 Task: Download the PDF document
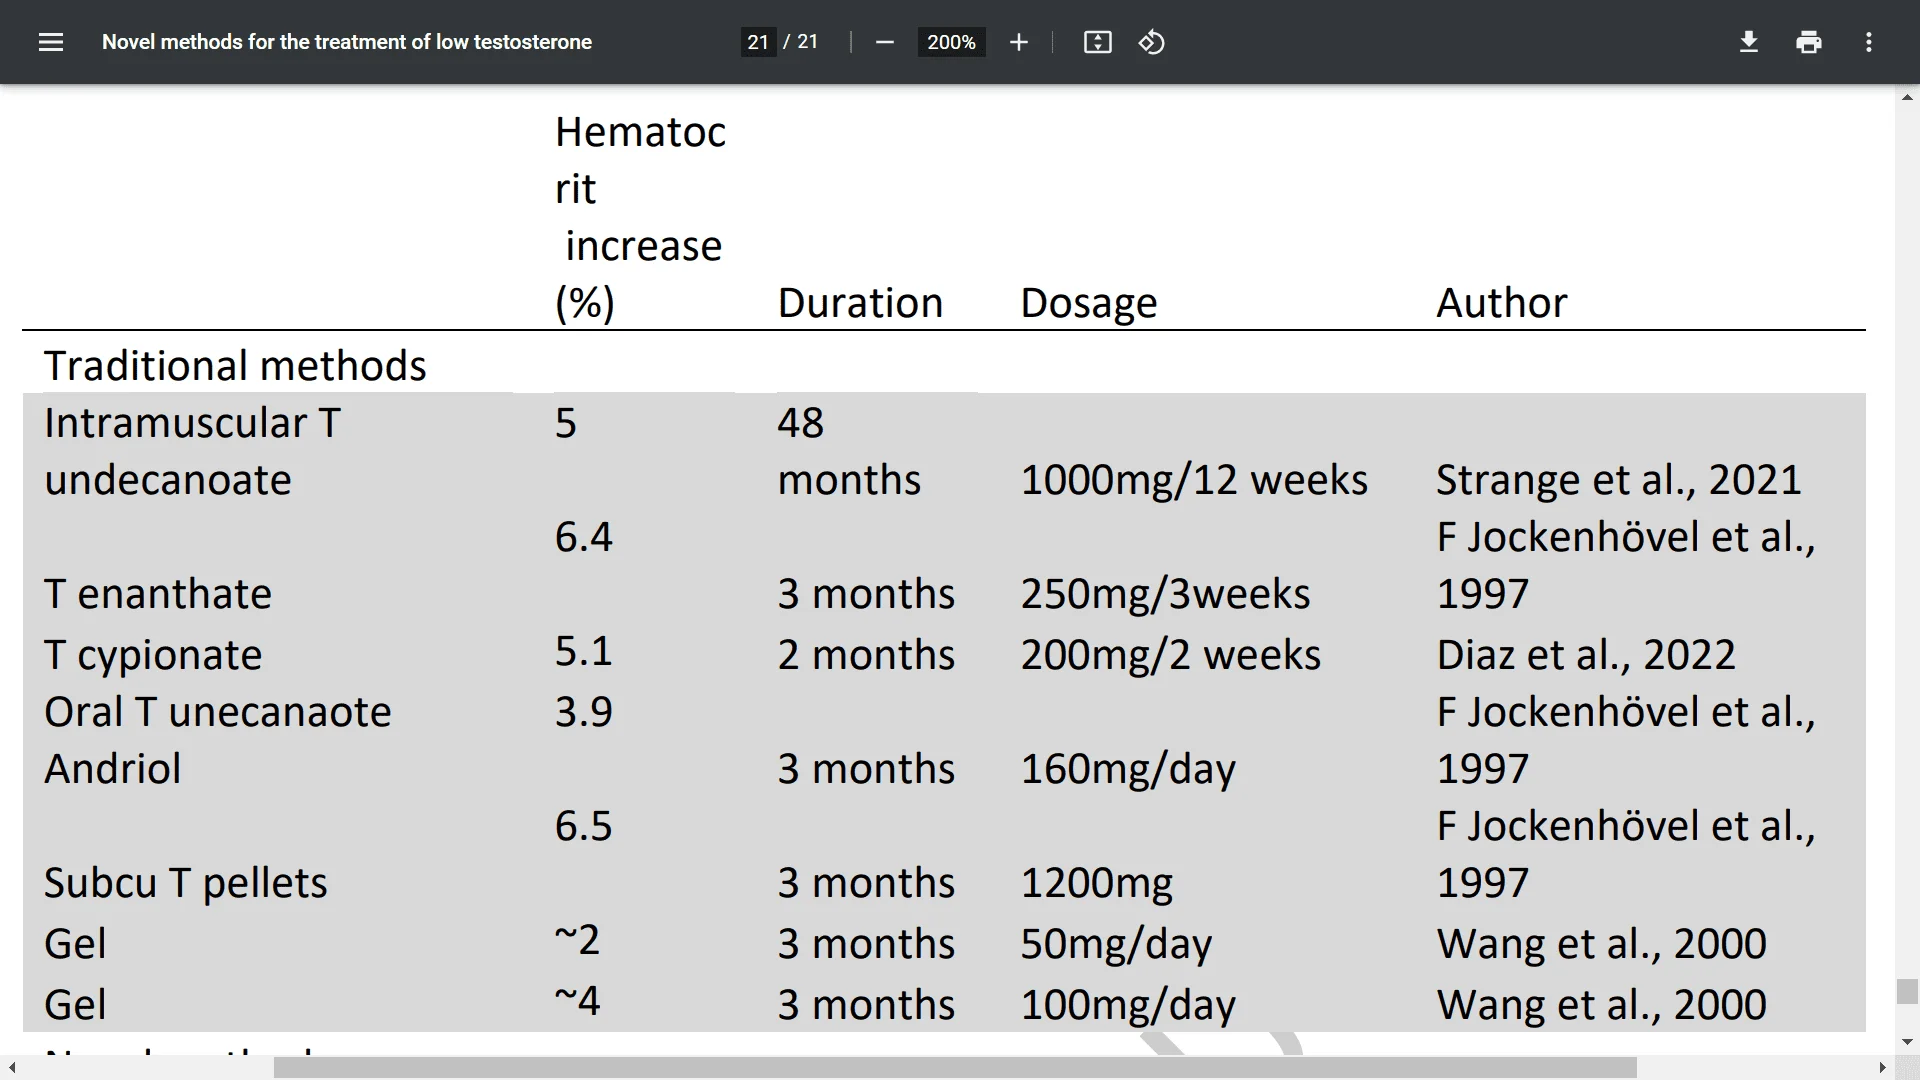(x=1749, y=42)
